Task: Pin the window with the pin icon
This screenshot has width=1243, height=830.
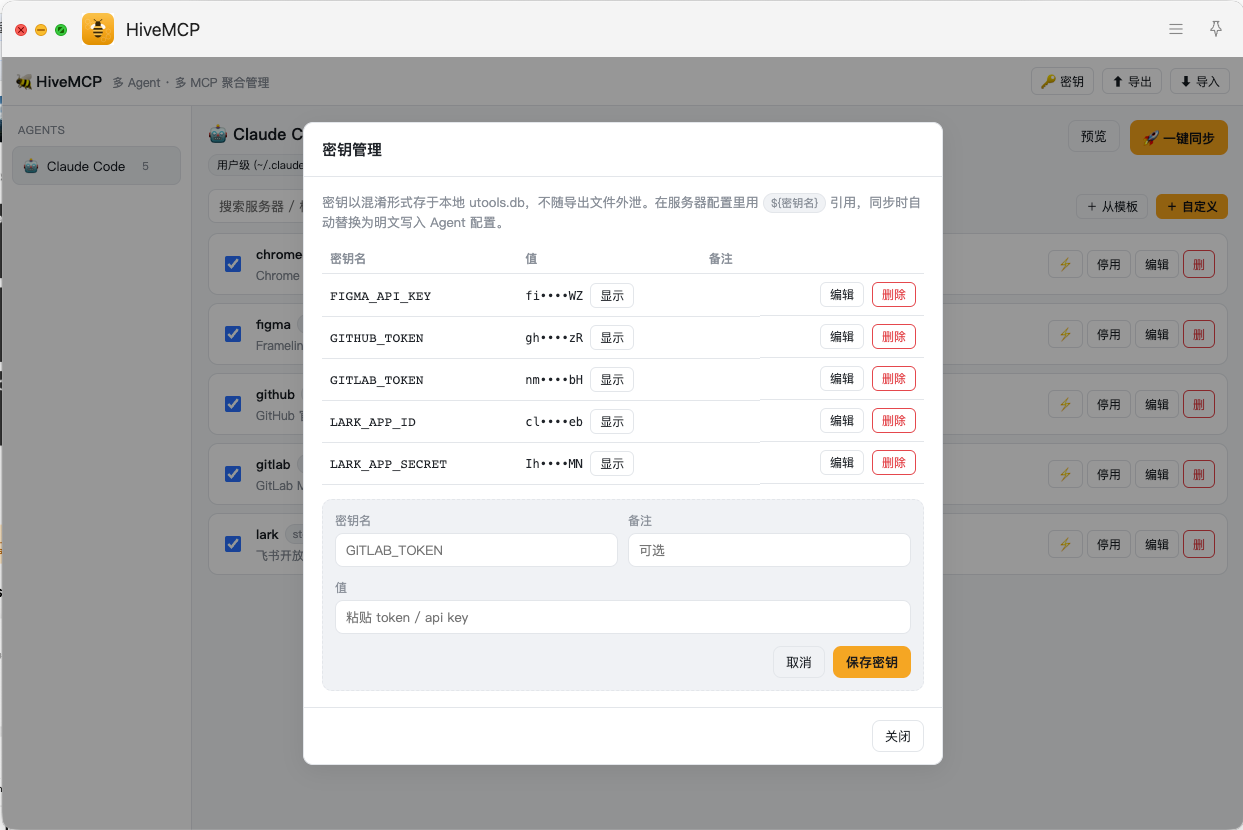Action: (x=1216, y=29)
